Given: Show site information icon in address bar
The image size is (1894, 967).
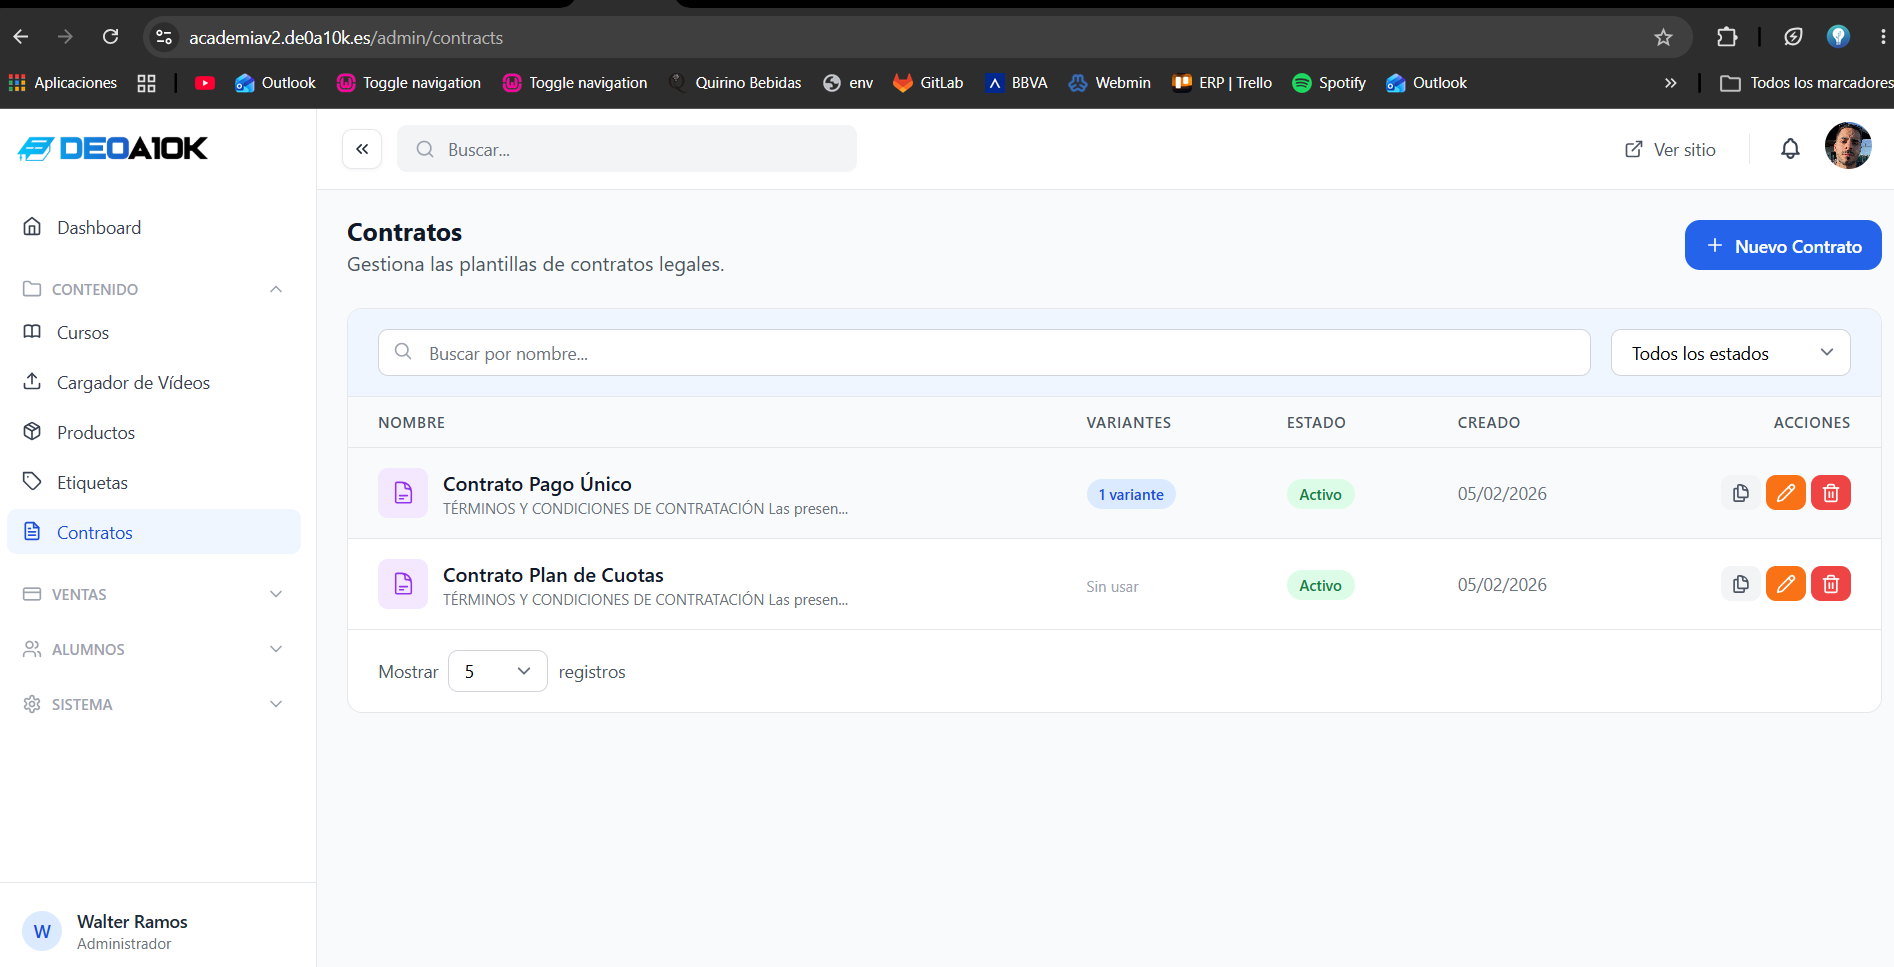Looking at the screenshot, I should click(164, 37).
